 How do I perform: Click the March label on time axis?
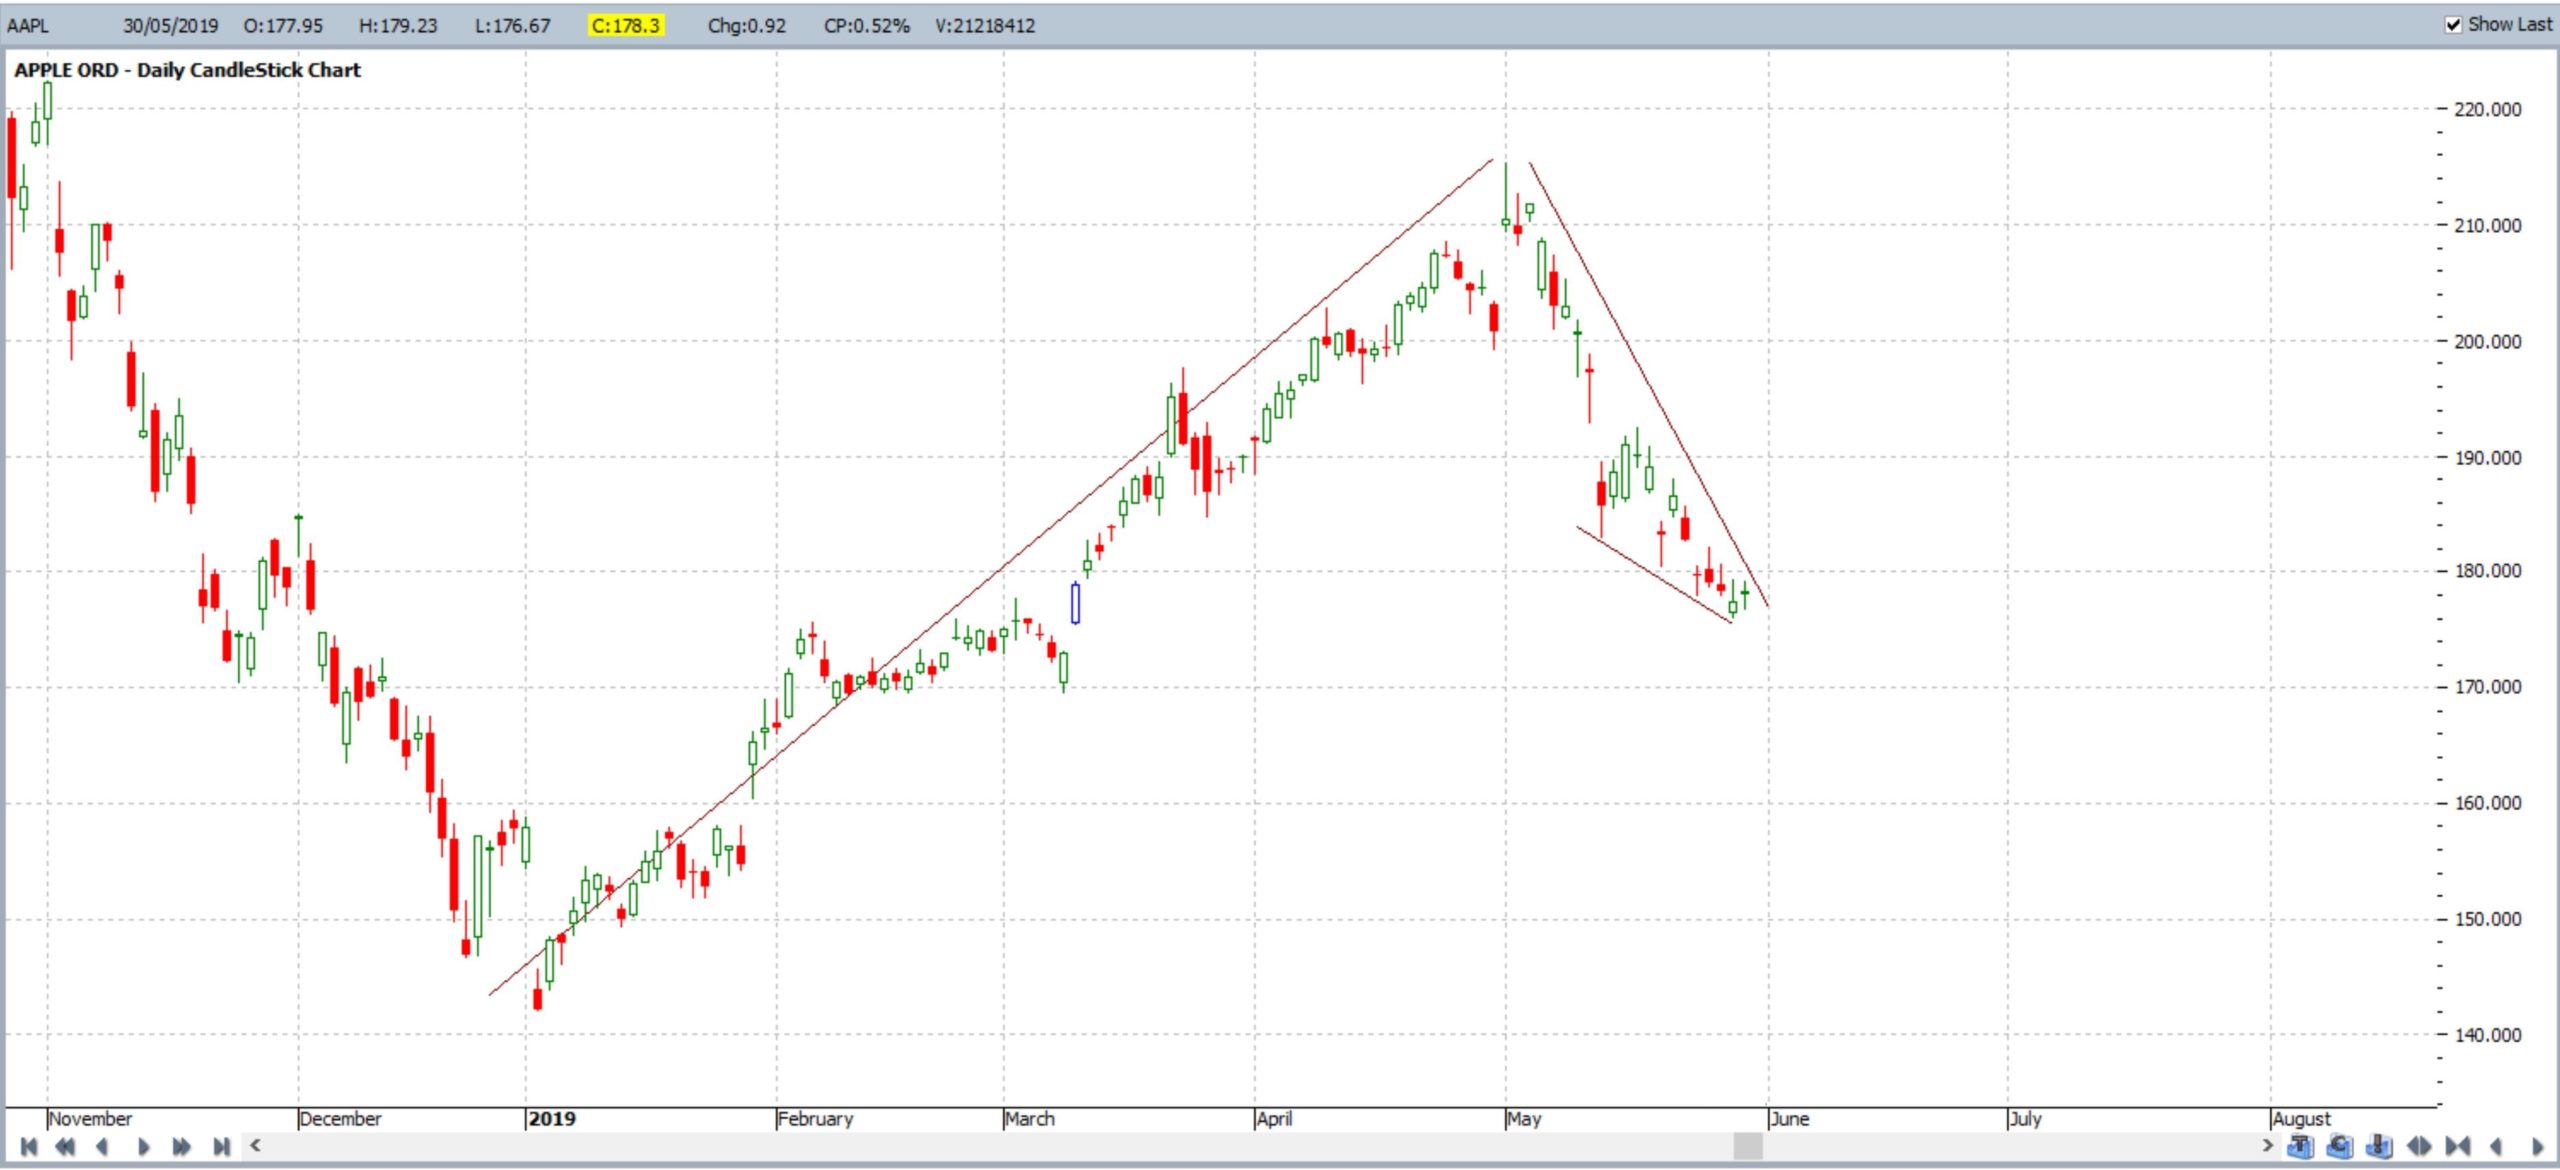click(1030, 1119)
